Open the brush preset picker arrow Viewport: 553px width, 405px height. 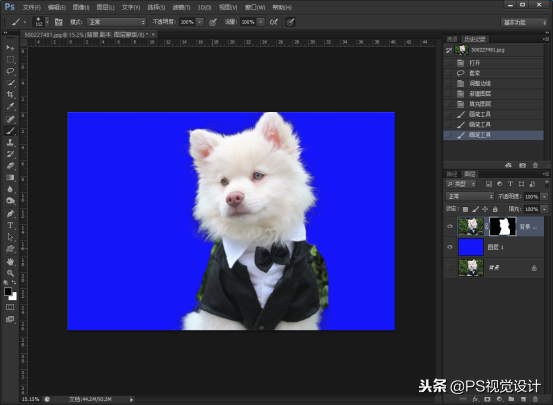[x=47, y=22]
